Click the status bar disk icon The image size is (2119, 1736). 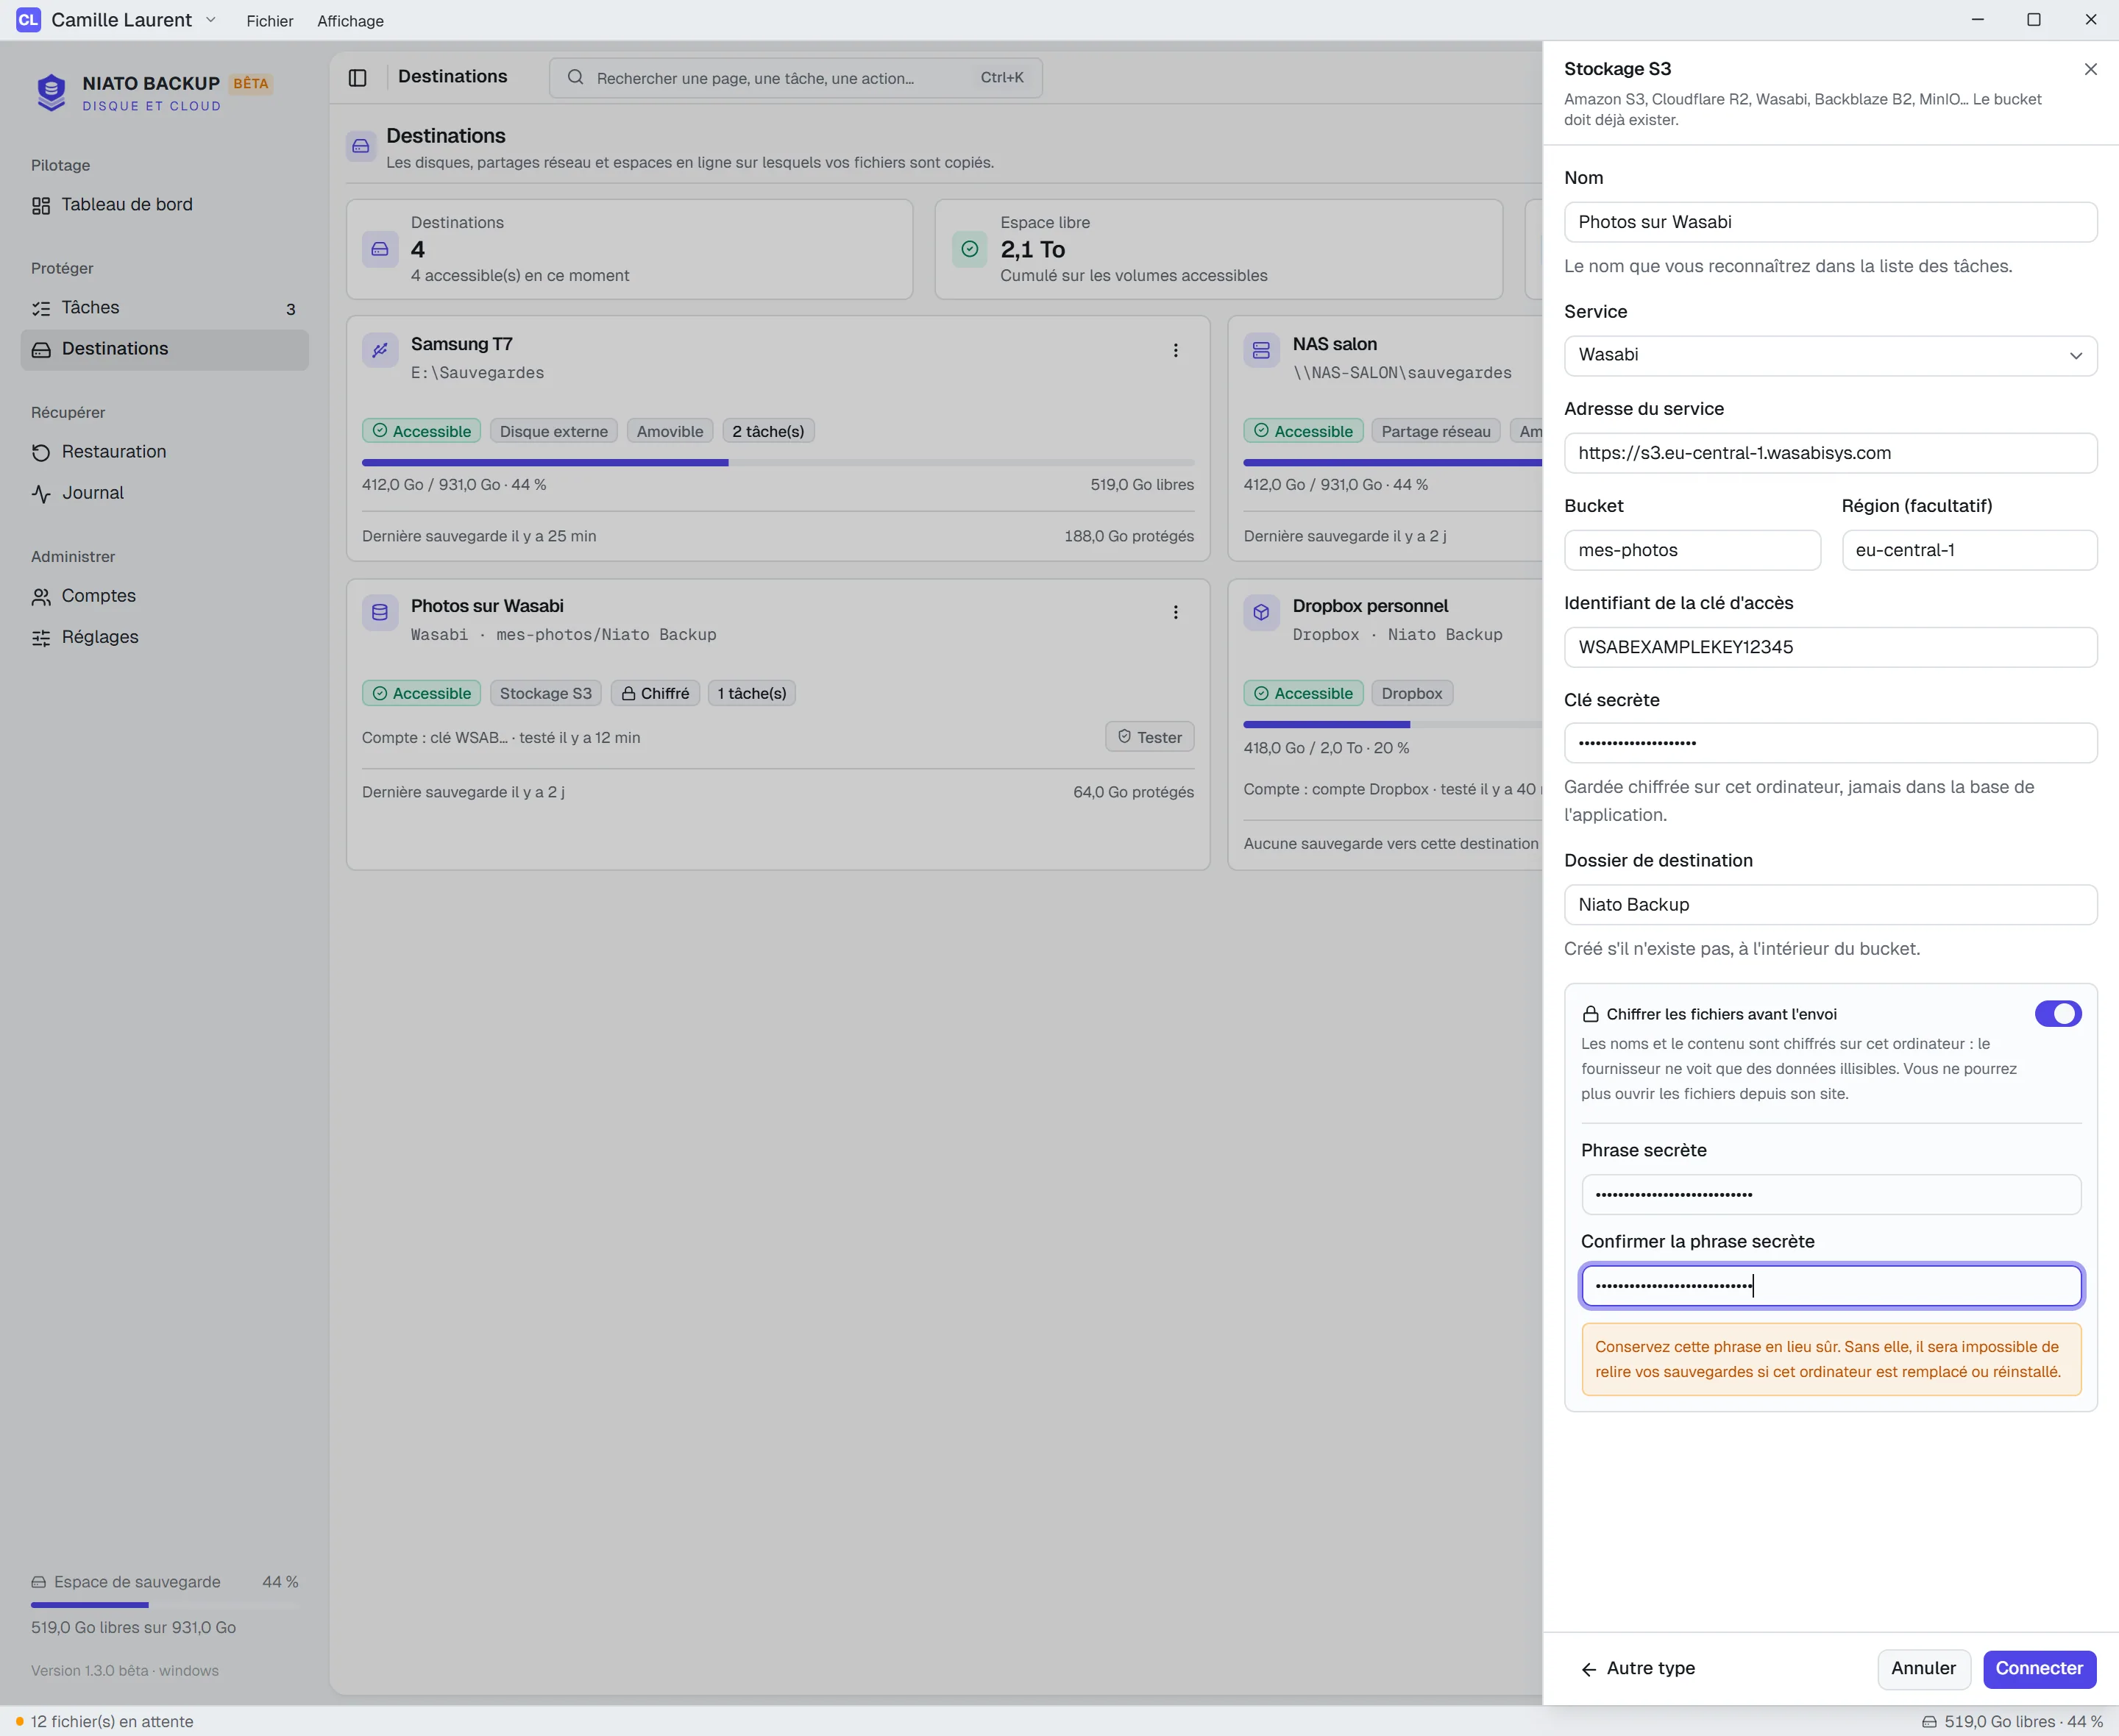click(1929, 1722)
